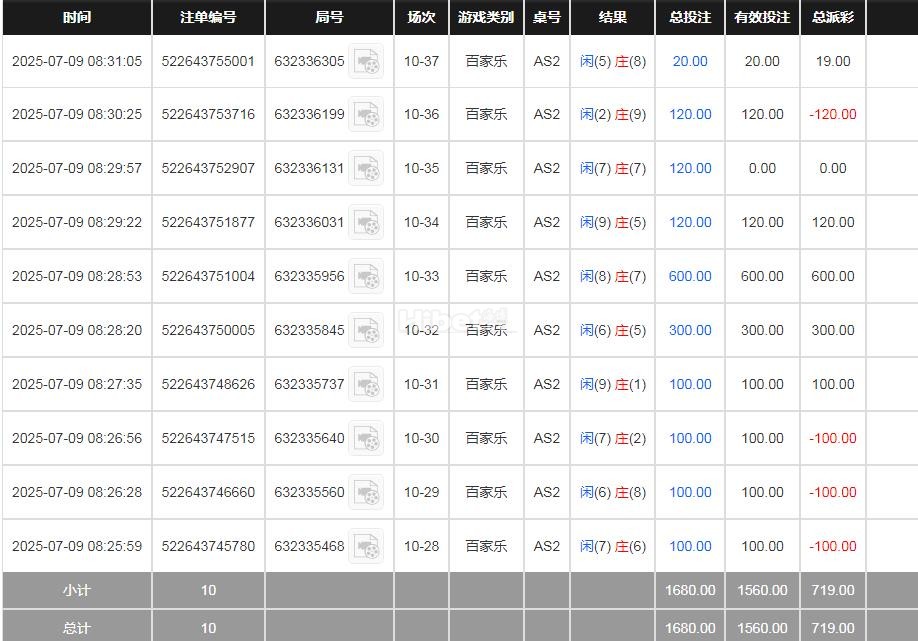The width and height of the screenshot is (918, 641).
Task: View video replay of round 632335956
Action: point(366,277)
